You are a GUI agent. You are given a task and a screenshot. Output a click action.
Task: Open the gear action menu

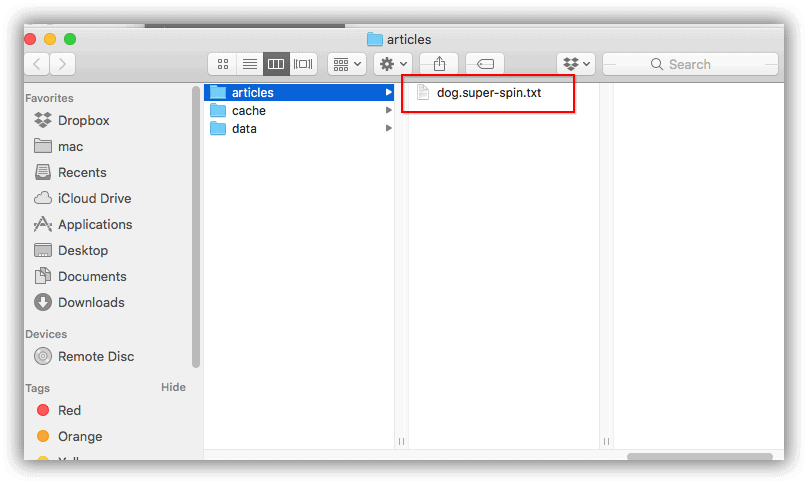[393, 64]
